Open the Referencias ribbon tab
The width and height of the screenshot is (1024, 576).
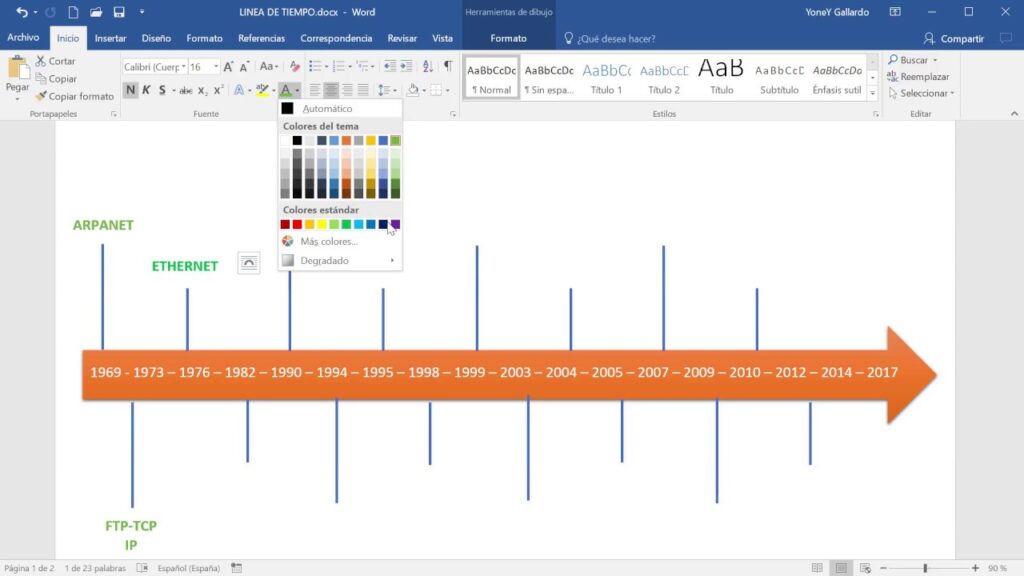coord(261,38)
